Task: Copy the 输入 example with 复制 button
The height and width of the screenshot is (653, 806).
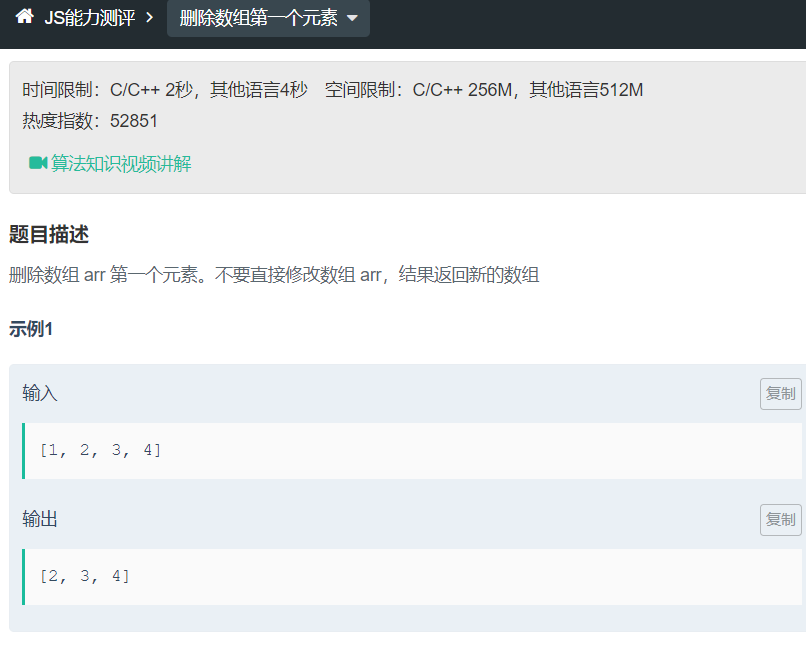Action: (780, 394)
